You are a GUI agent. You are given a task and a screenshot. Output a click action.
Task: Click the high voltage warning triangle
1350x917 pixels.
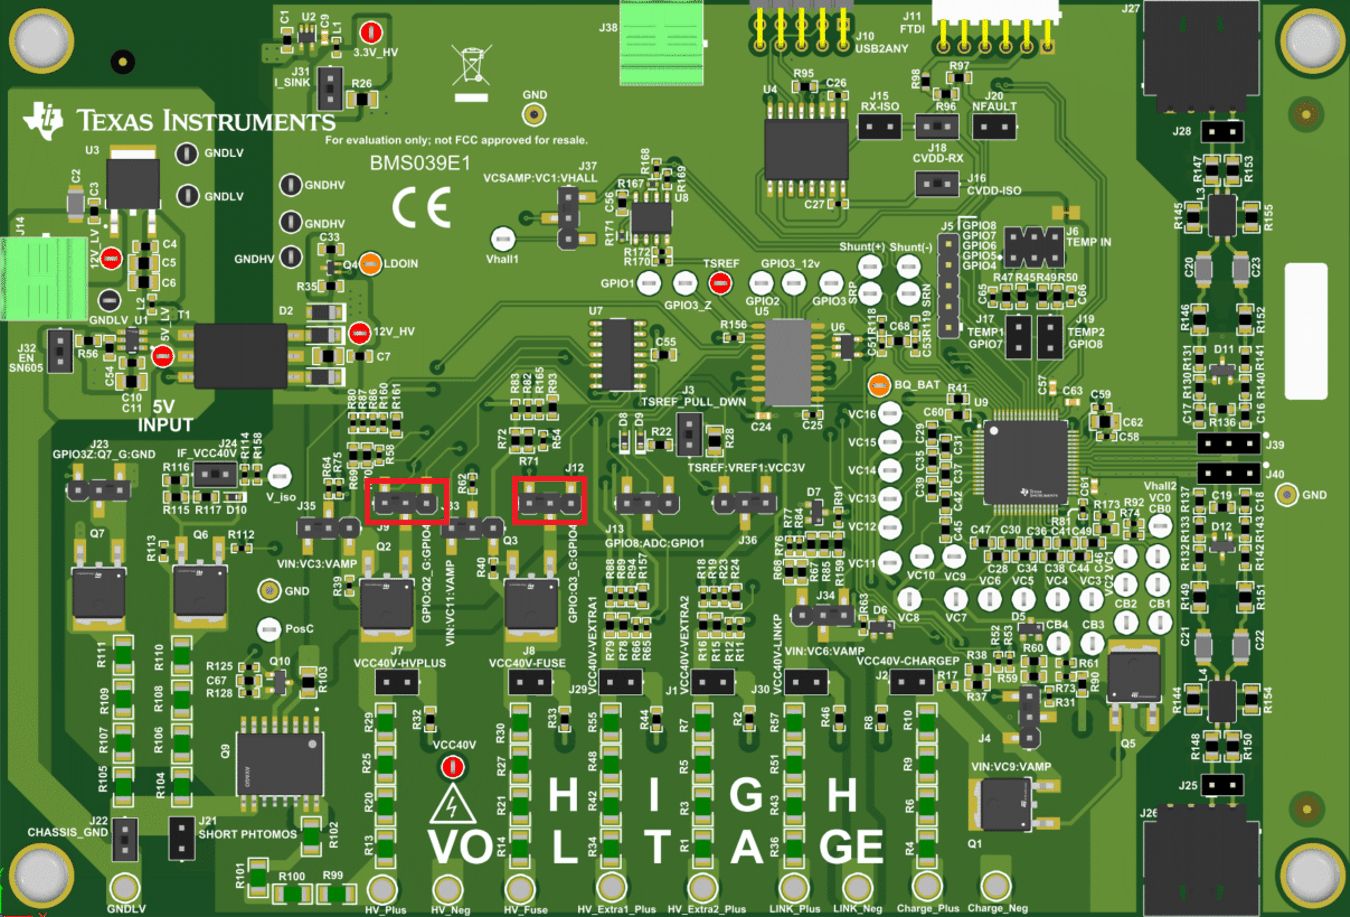click(x=452, y=802)
